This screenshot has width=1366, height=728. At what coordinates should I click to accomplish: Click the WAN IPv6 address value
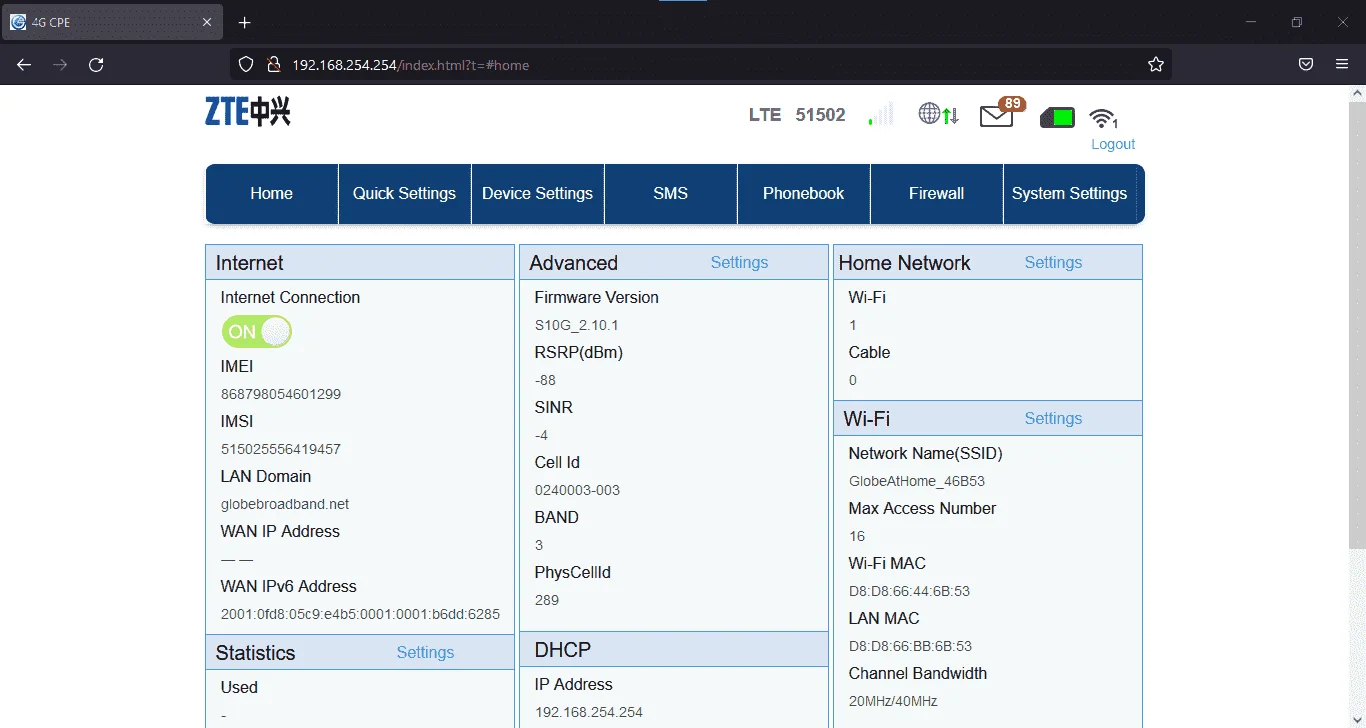tap(360, 614)
